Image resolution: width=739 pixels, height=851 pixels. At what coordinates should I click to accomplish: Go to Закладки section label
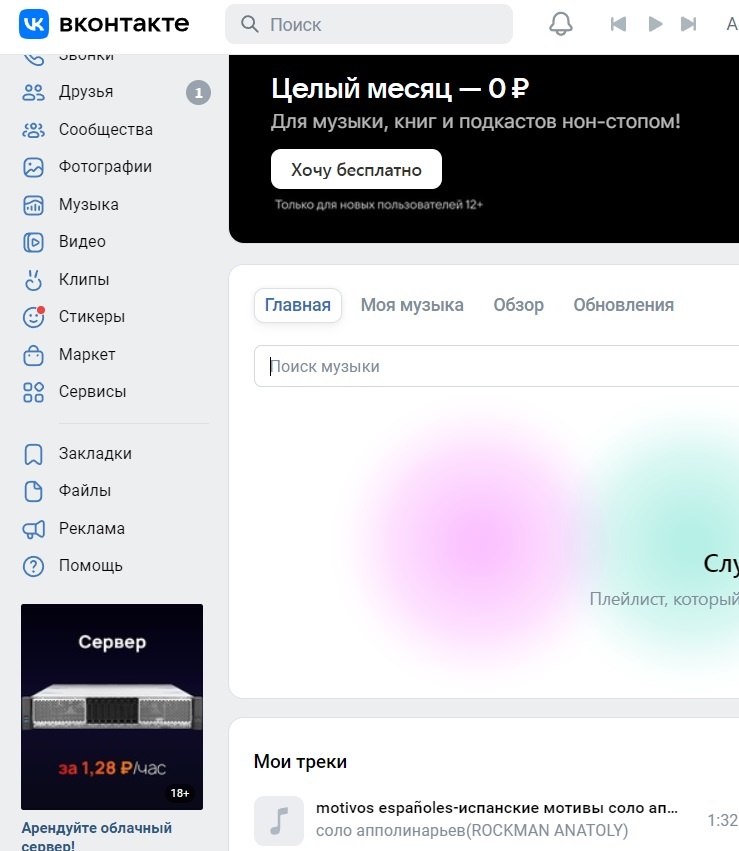tap(95, 454)
